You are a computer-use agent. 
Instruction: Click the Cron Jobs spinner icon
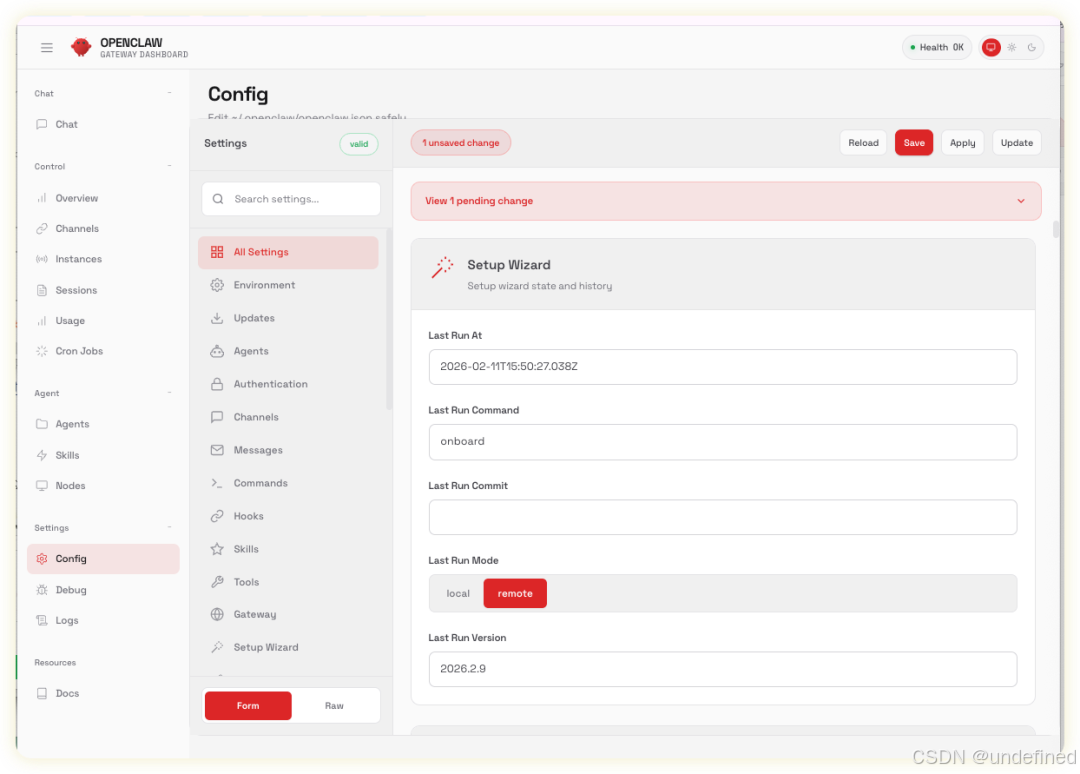pyautogui.click(x=42, y=351)
